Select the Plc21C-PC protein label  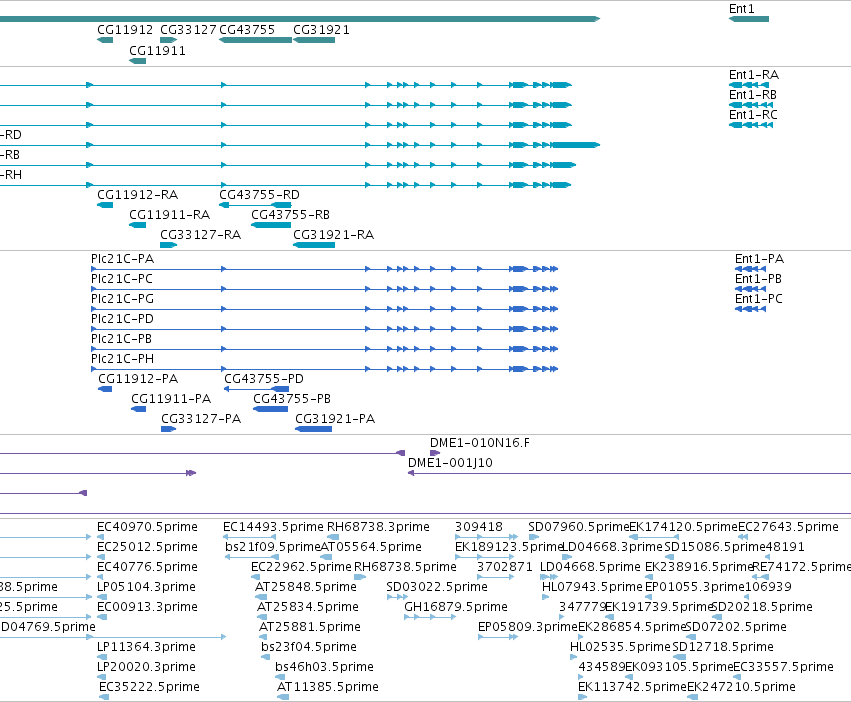(122, 279)
